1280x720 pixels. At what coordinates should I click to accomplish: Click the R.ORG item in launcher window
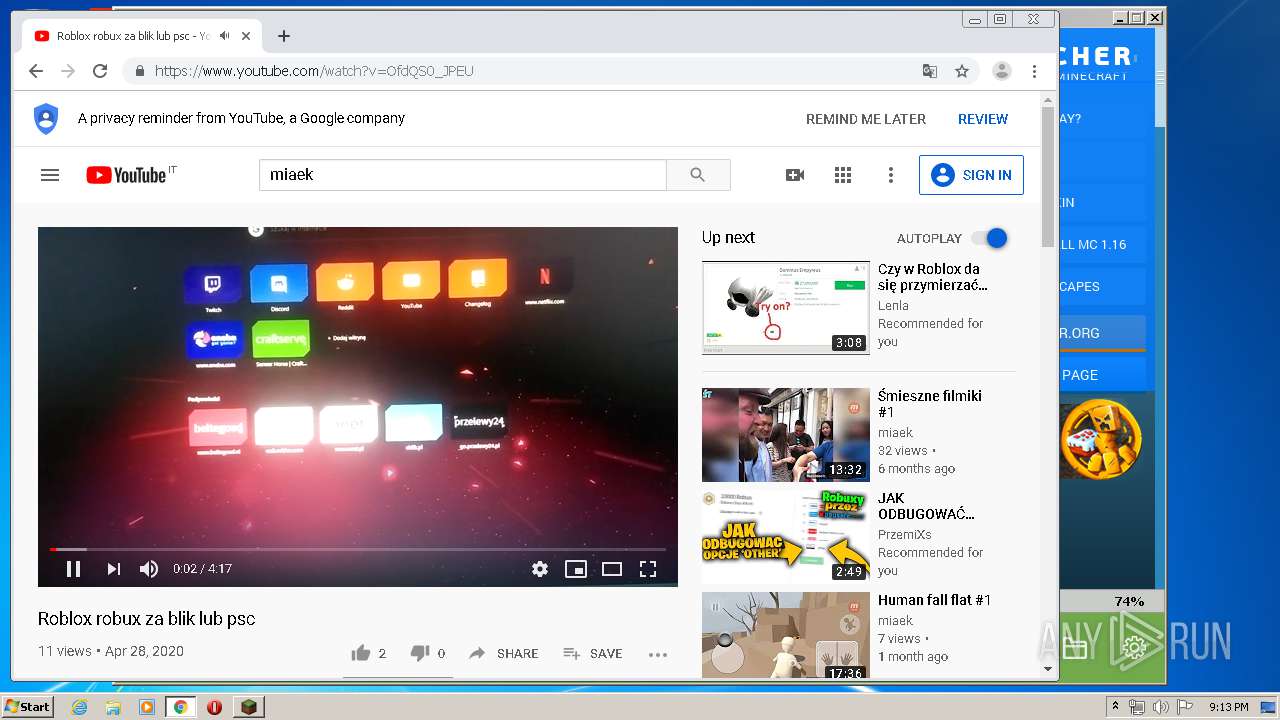1102,333
